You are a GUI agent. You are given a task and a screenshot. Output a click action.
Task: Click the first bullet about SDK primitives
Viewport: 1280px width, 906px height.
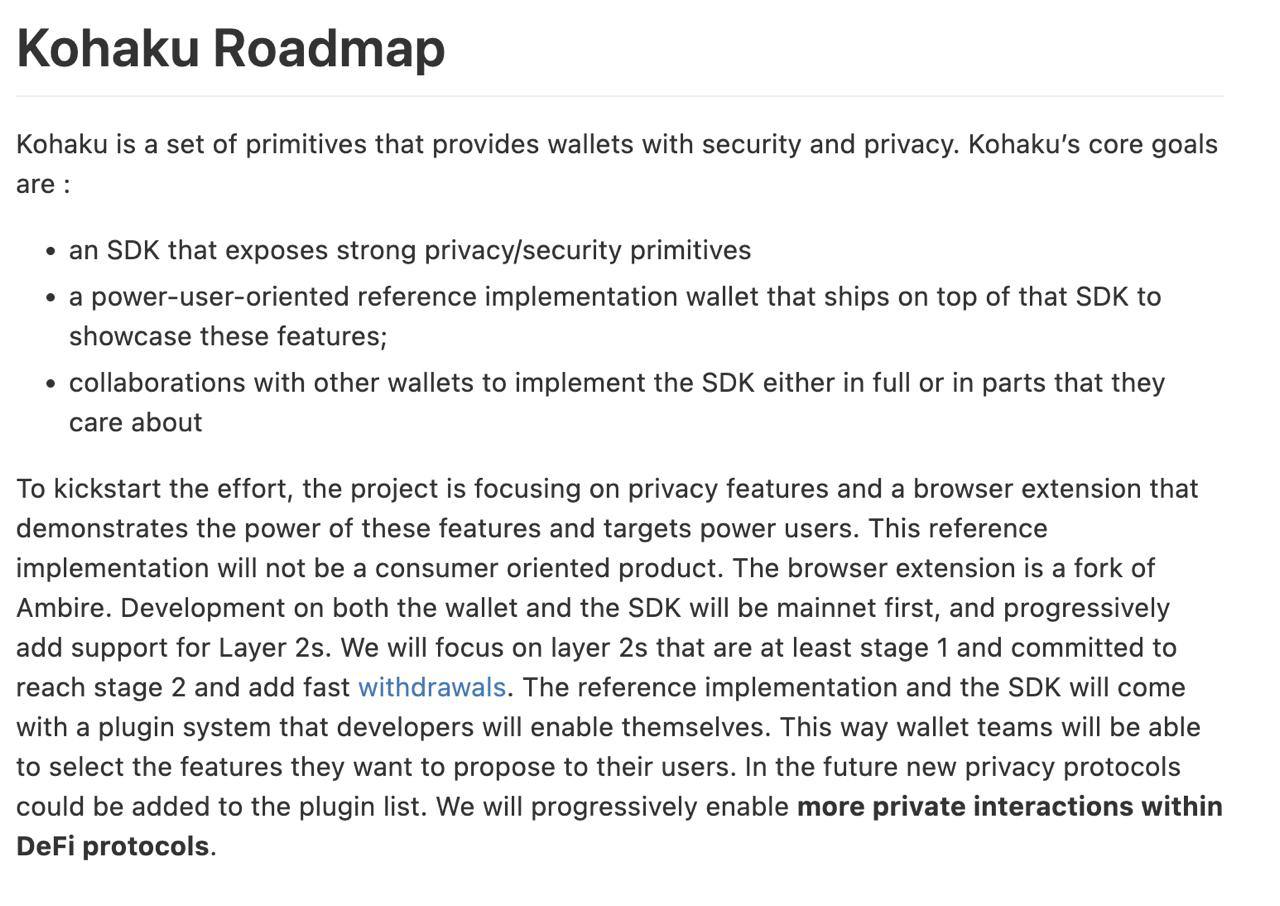pos(409,250)
